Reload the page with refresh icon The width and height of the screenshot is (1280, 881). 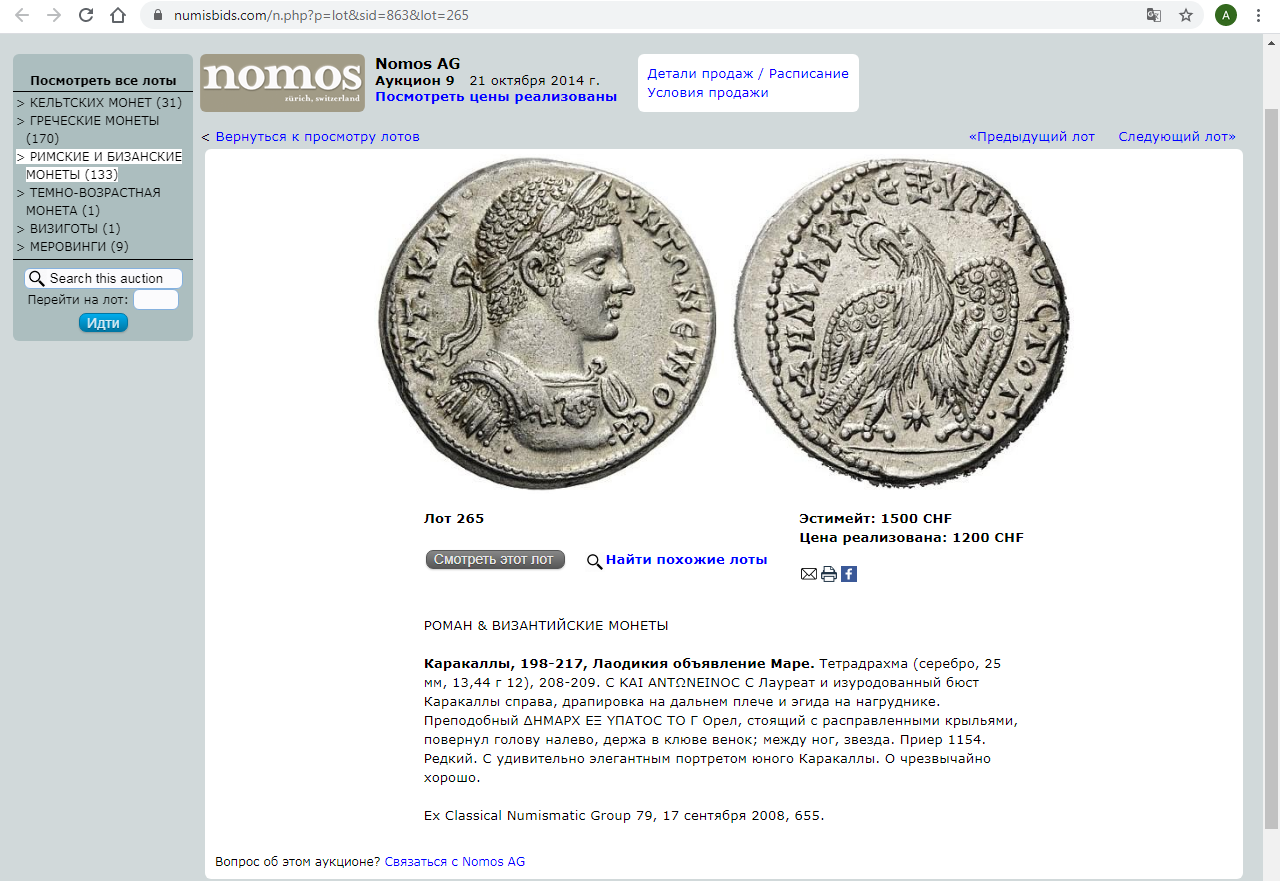click(86, 15)
